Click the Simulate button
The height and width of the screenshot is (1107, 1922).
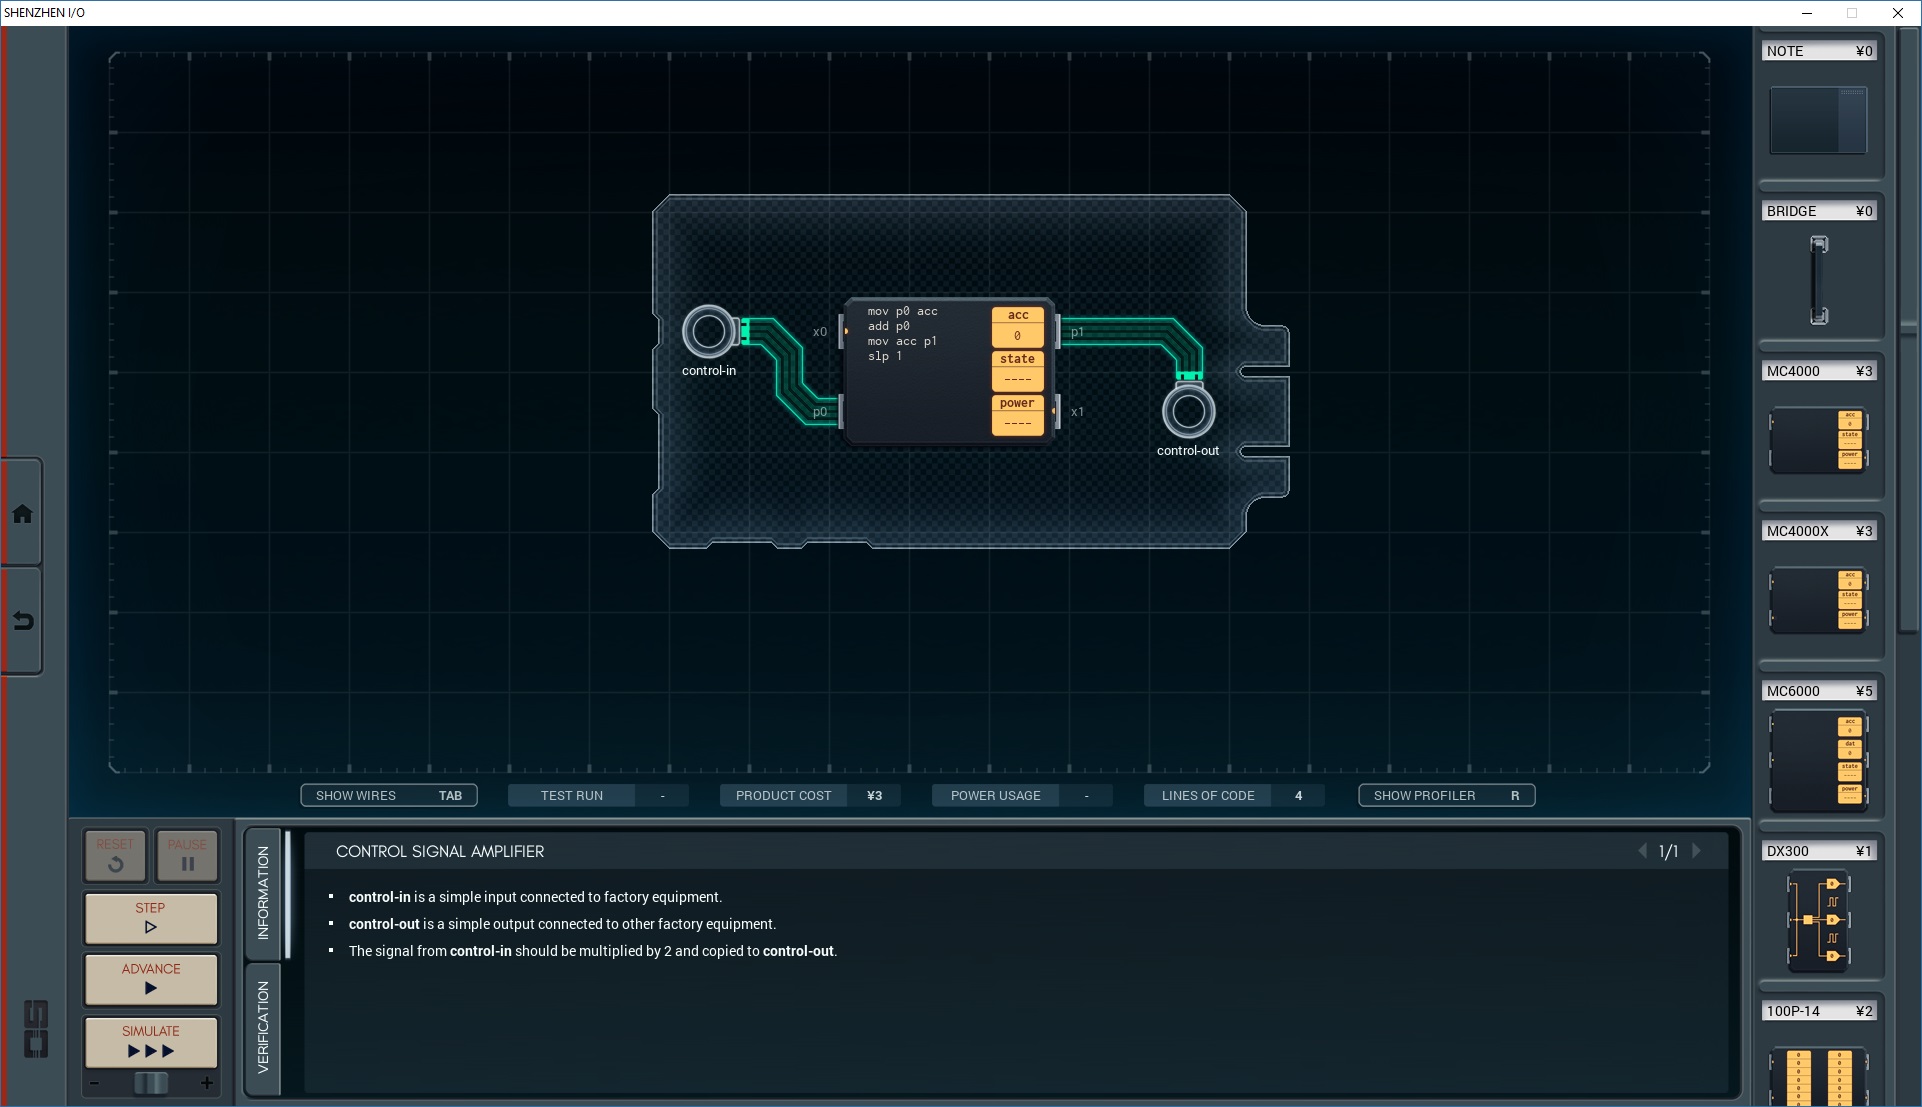[x=151, y=1041]
